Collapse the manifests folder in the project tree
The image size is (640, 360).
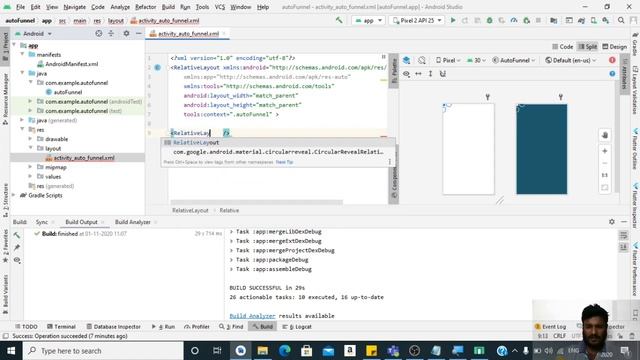click(x=22, y=54)
